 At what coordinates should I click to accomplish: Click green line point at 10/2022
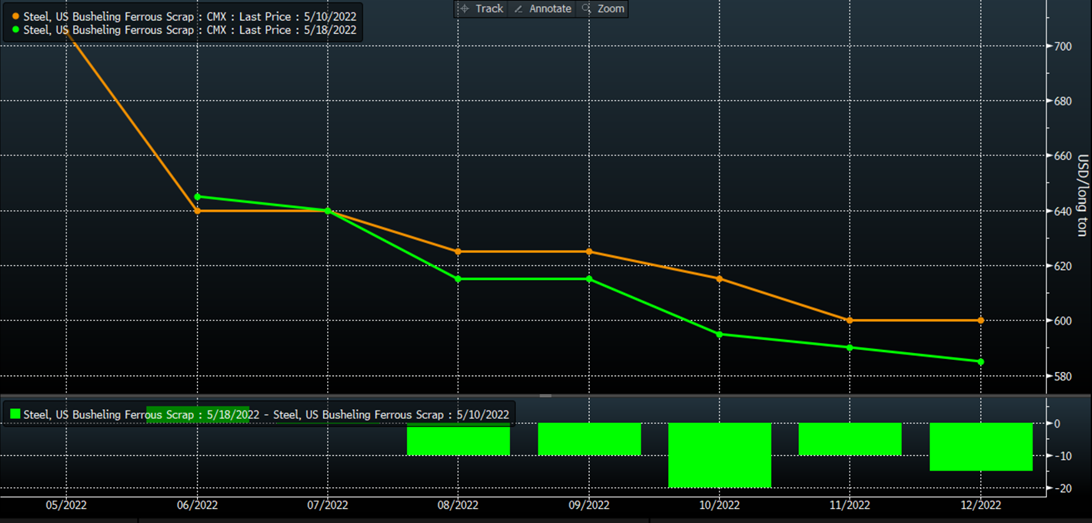719,334
